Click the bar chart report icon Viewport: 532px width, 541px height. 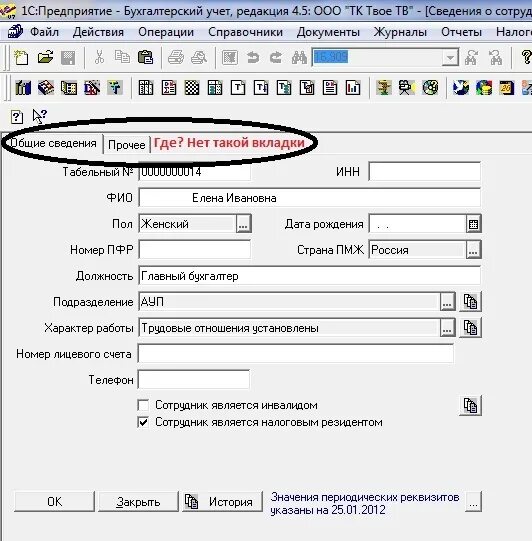353,88
